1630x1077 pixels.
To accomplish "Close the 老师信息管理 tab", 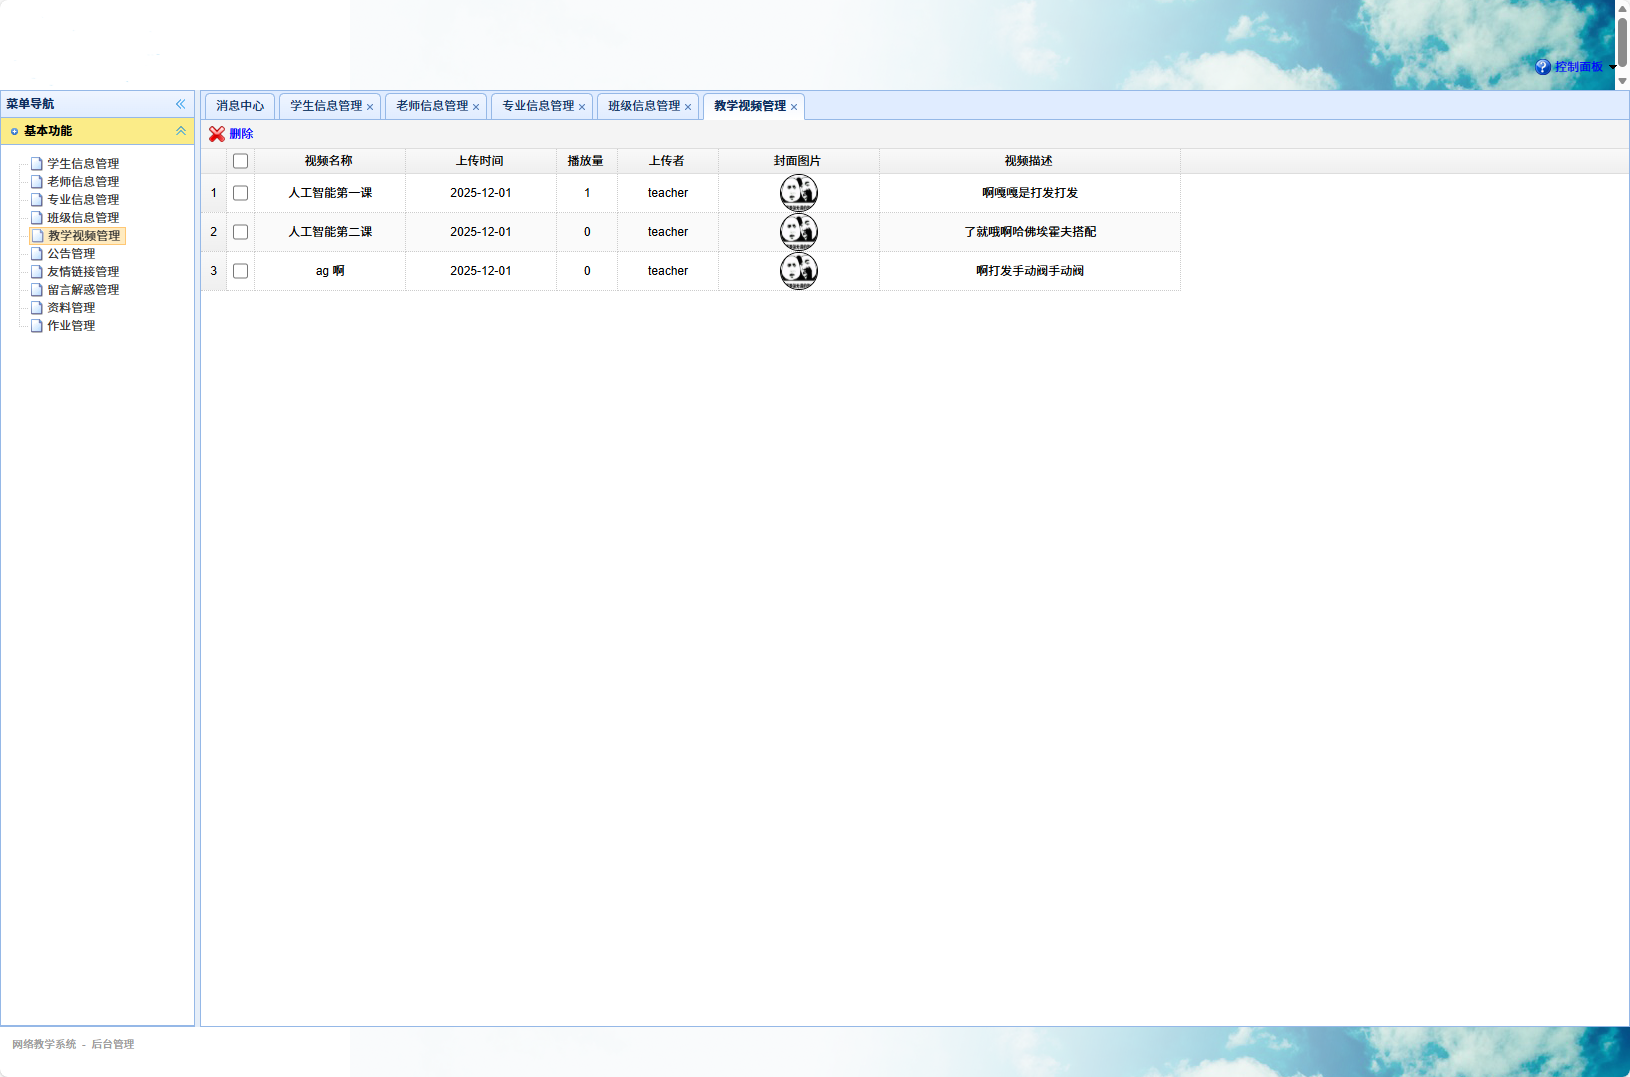I will point(476,107).
